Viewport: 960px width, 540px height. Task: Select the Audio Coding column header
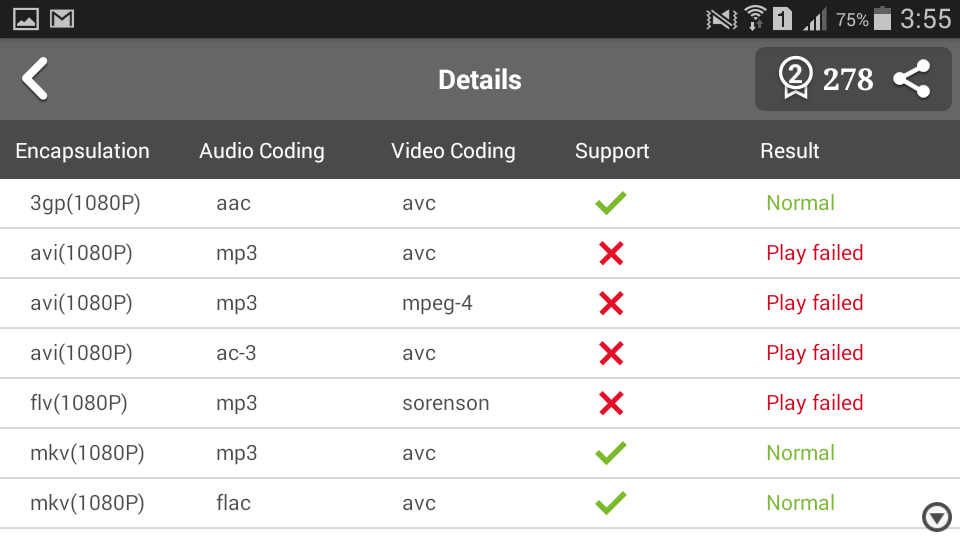[x=262, y=151]
